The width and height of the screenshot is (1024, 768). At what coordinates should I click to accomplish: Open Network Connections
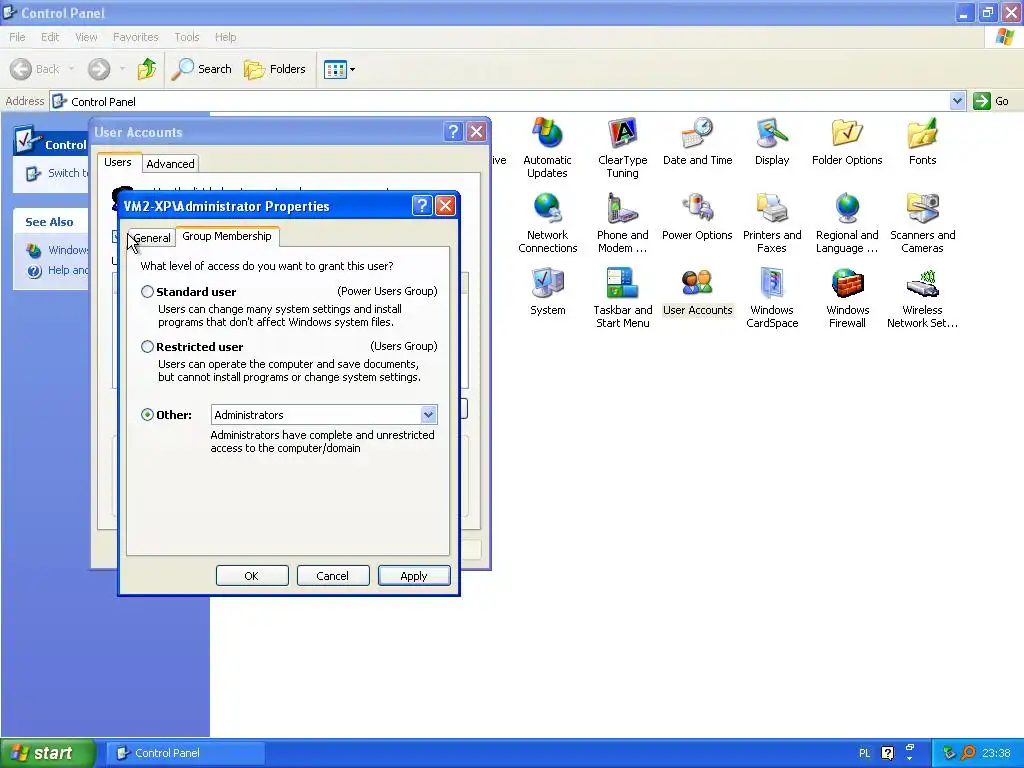tap(547, 223)
